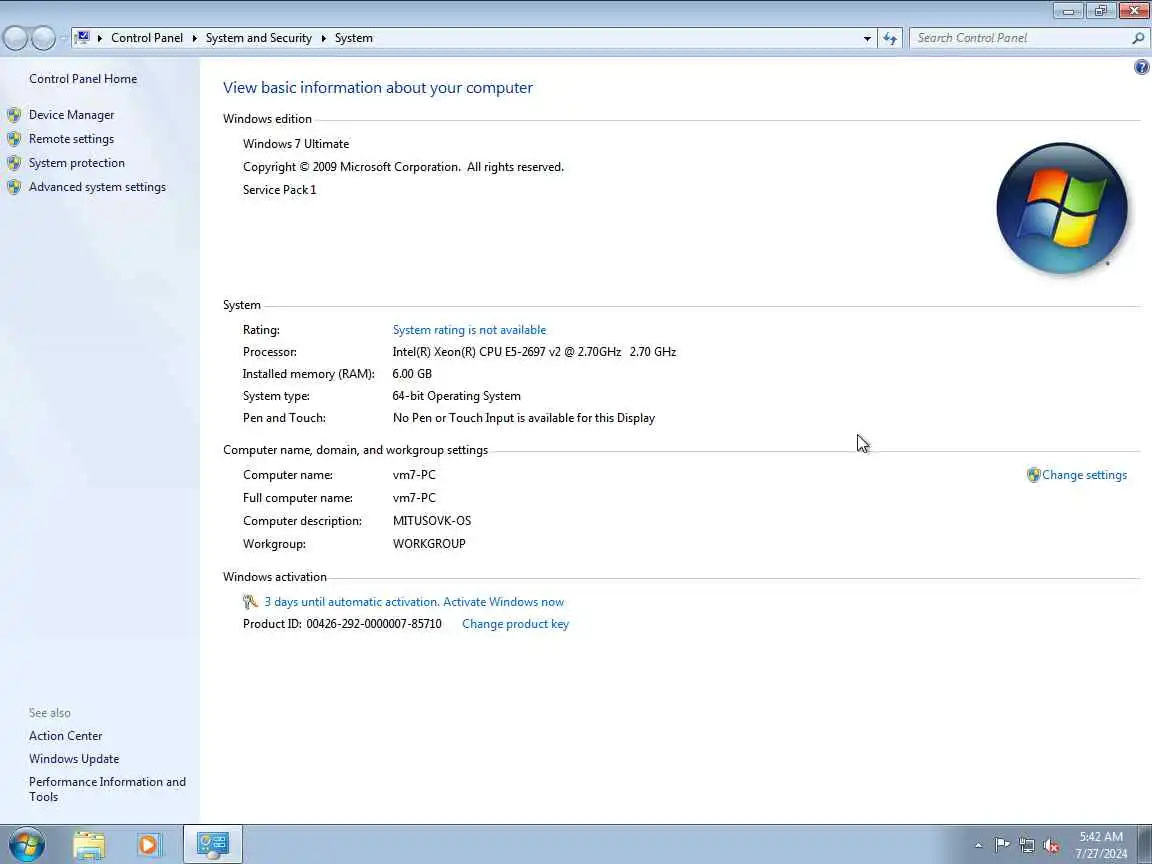Image resolution: width=1152 pixels, height=864 pixels.
Task: Click the 6.00 GB installed memory value
Action: 412,374
